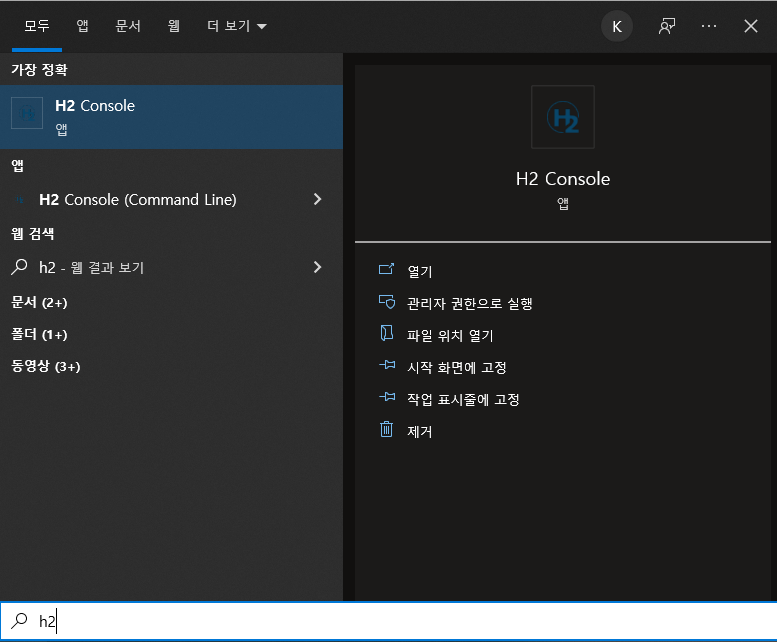Click the open-window icon next to 열기
The height and width of the screenshot is (642, 777).
pyautogui.click(x=387, y=269)
